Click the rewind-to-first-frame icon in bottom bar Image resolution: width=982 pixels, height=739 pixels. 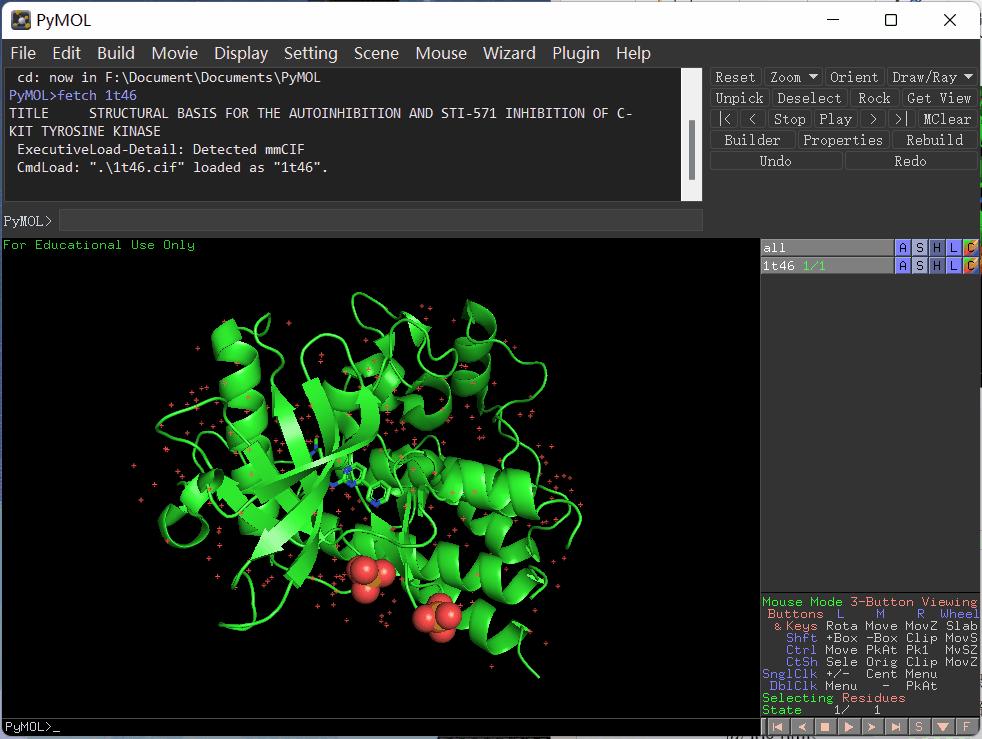tap(777, 727)
